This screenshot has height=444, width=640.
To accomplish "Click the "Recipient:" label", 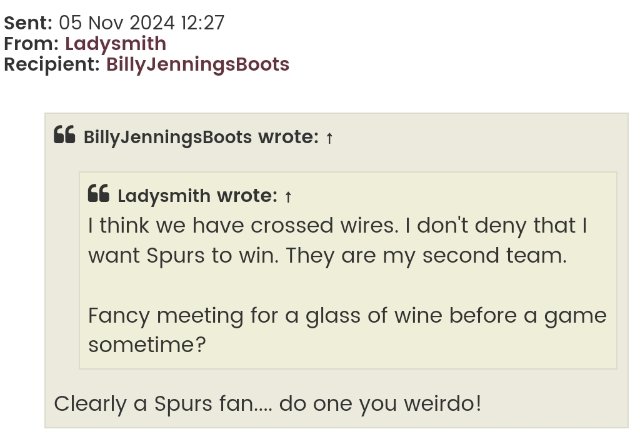I will 52,65.
